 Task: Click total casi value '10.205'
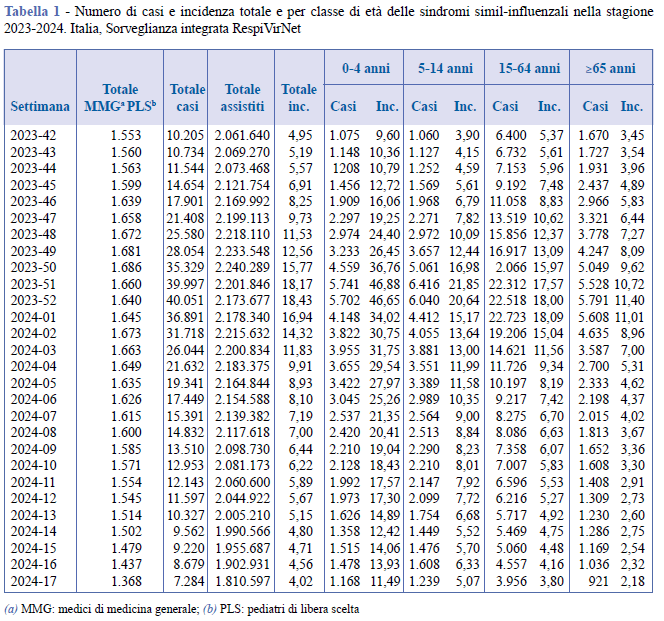185,135
